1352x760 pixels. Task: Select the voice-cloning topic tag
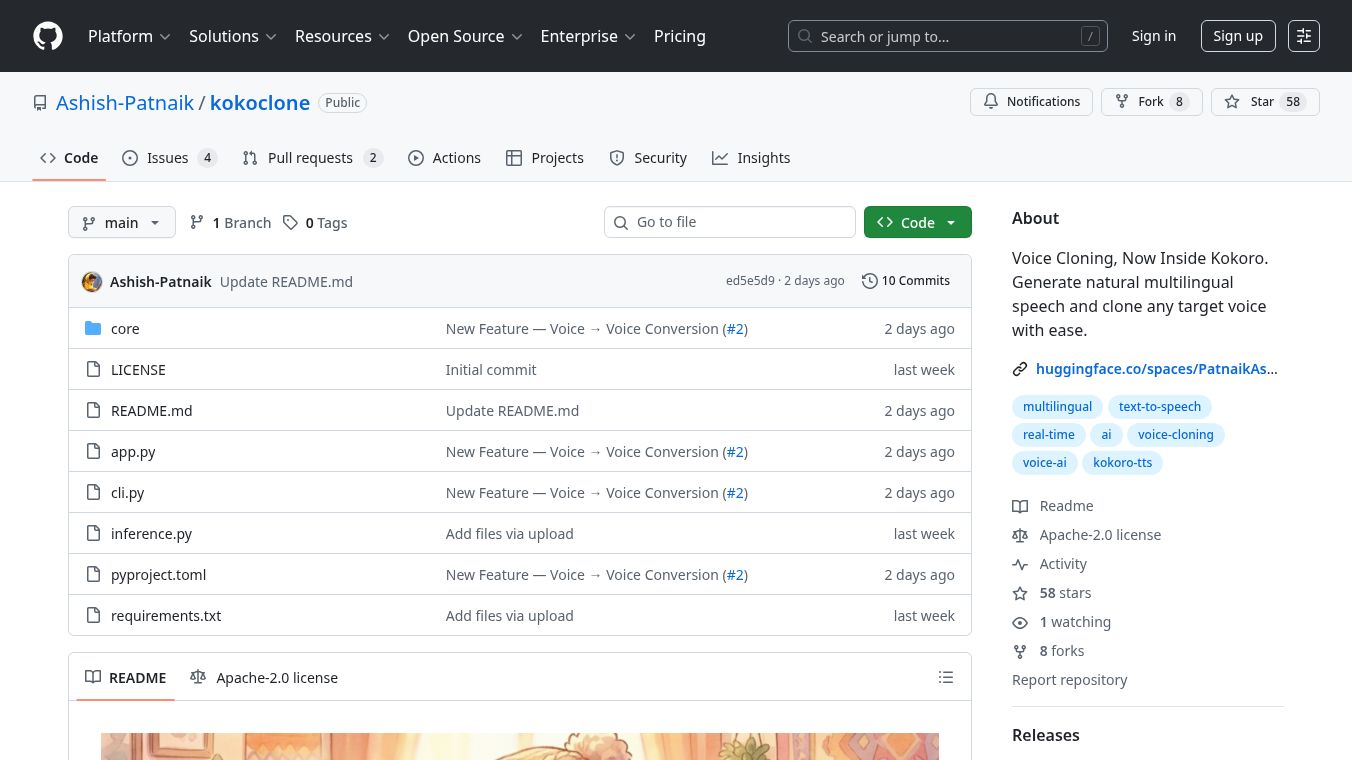click(x=1175, y=435)
